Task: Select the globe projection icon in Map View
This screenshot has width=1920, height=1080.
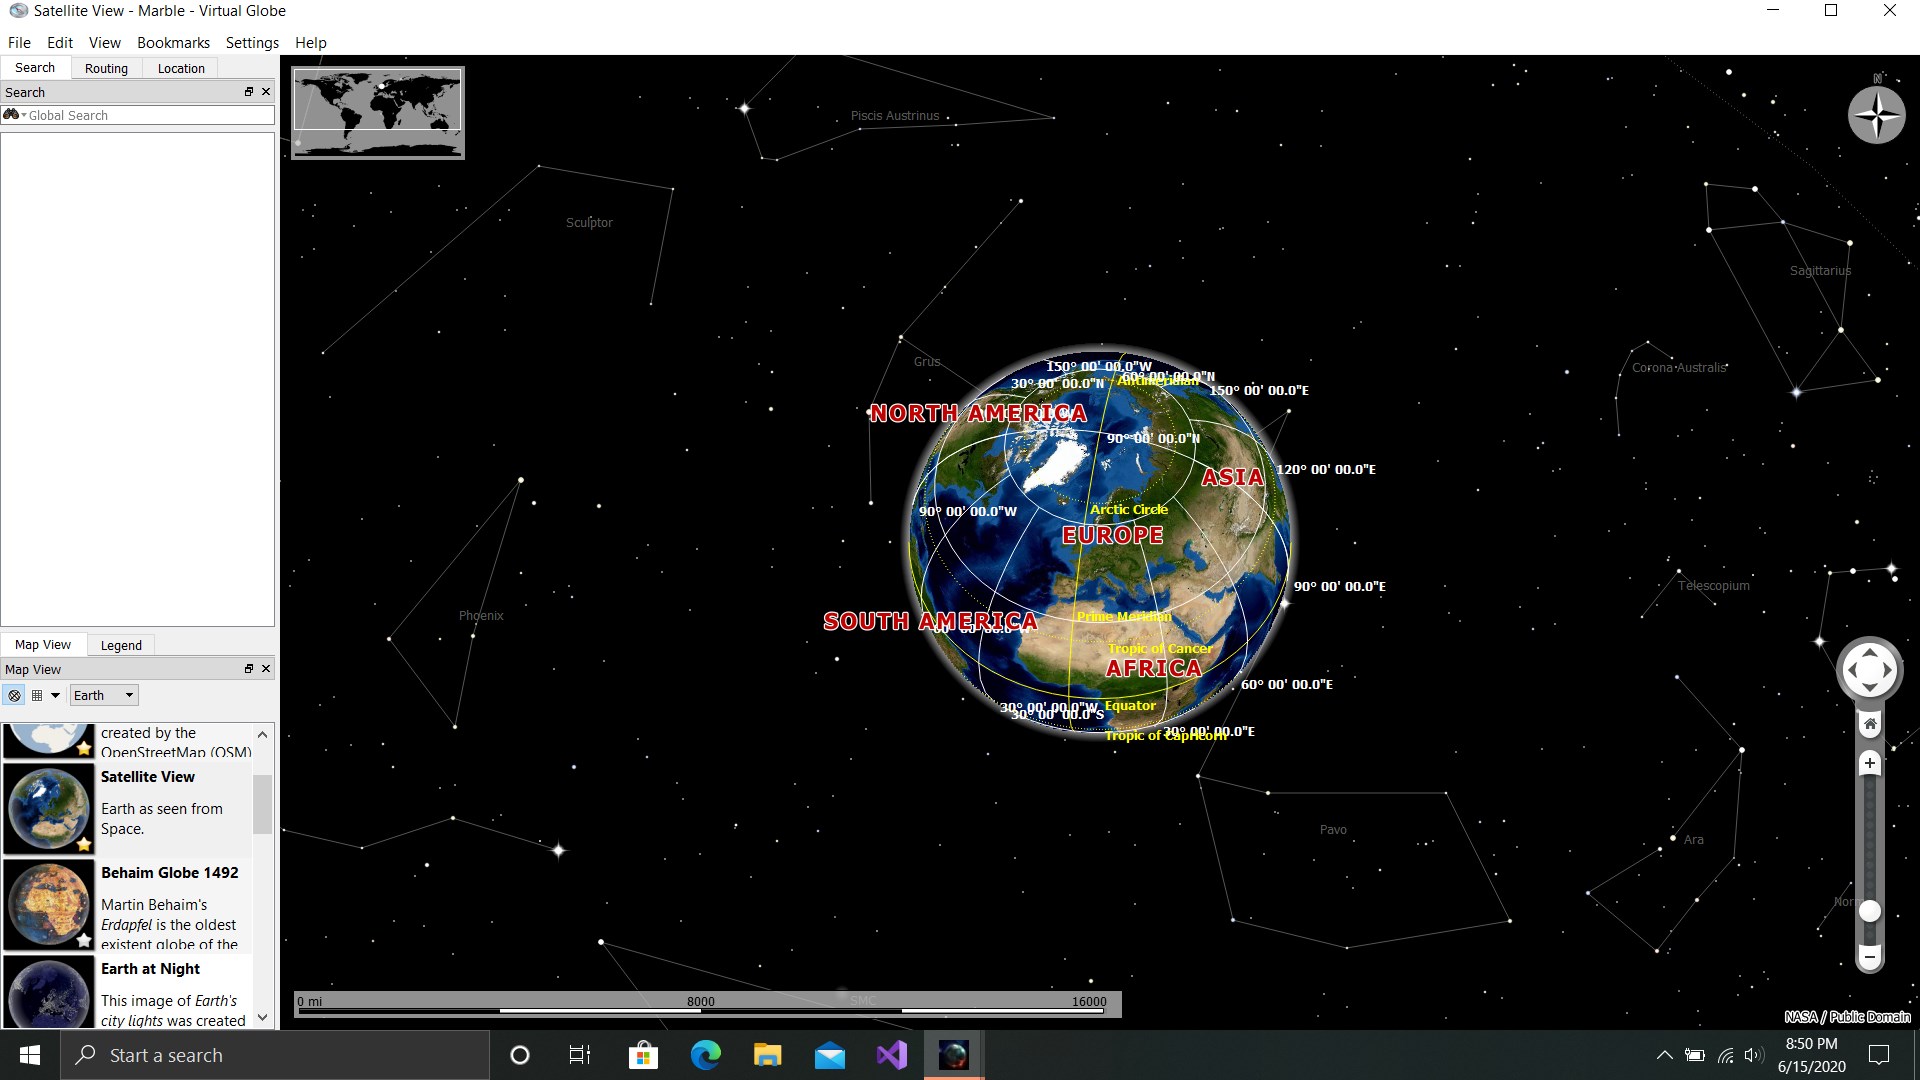Action: click(14, 695)
